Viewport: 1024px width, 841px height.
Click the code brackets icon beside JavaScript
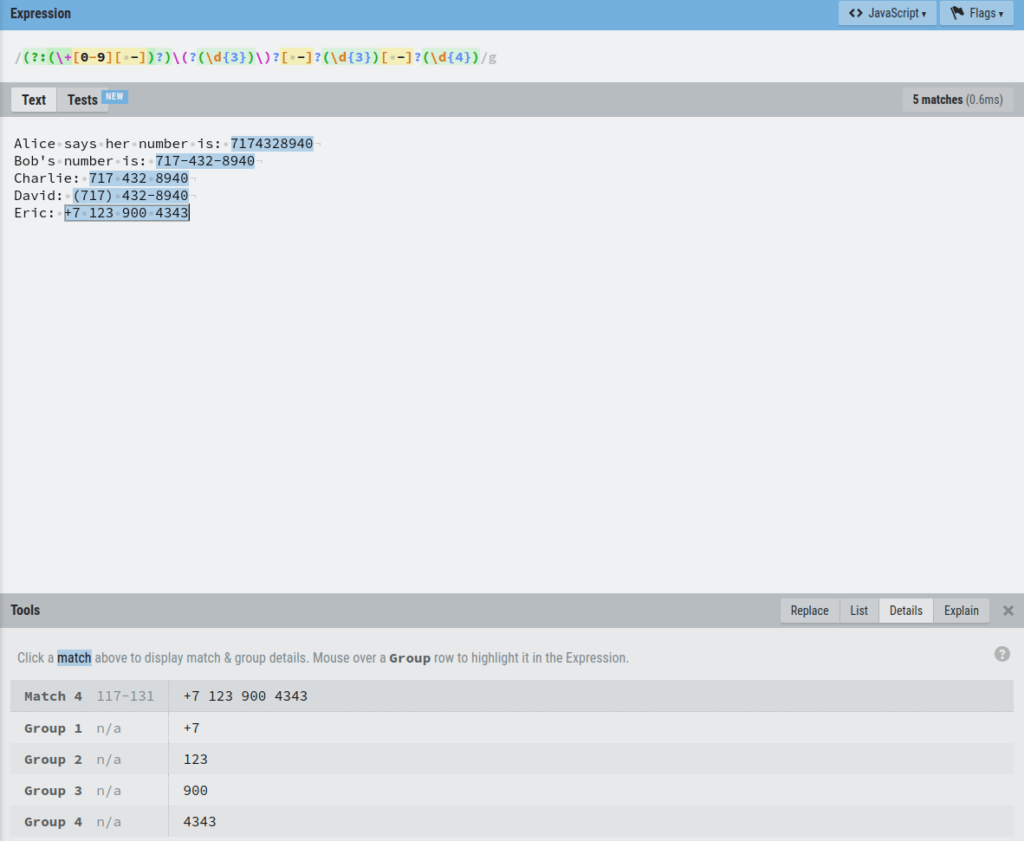coord(856,12)
